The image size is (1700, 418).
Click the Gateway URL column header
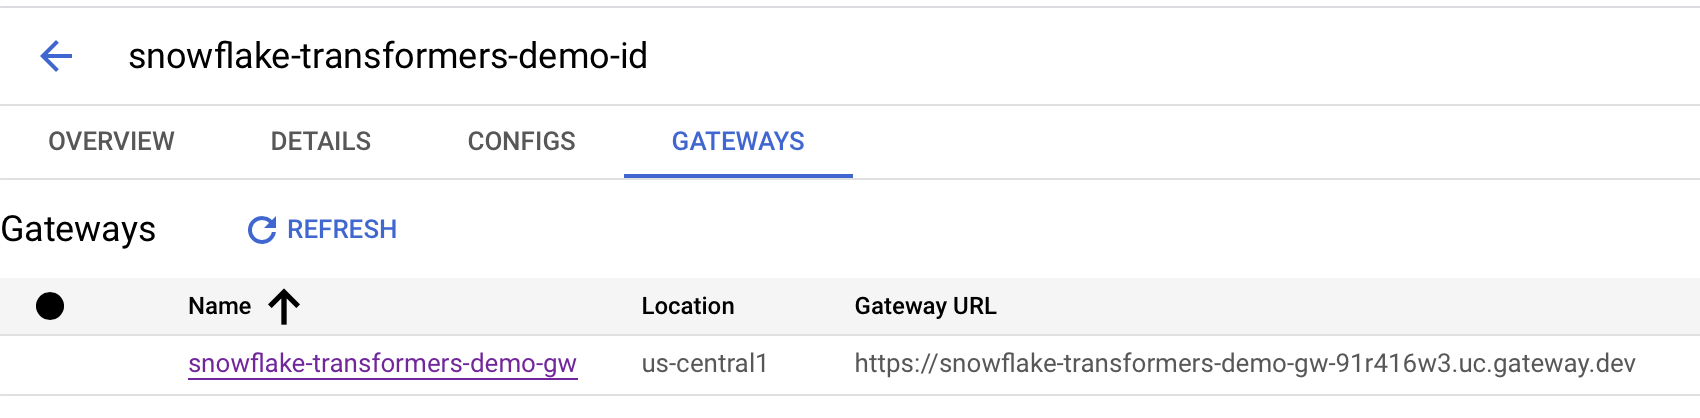[925, 306]
